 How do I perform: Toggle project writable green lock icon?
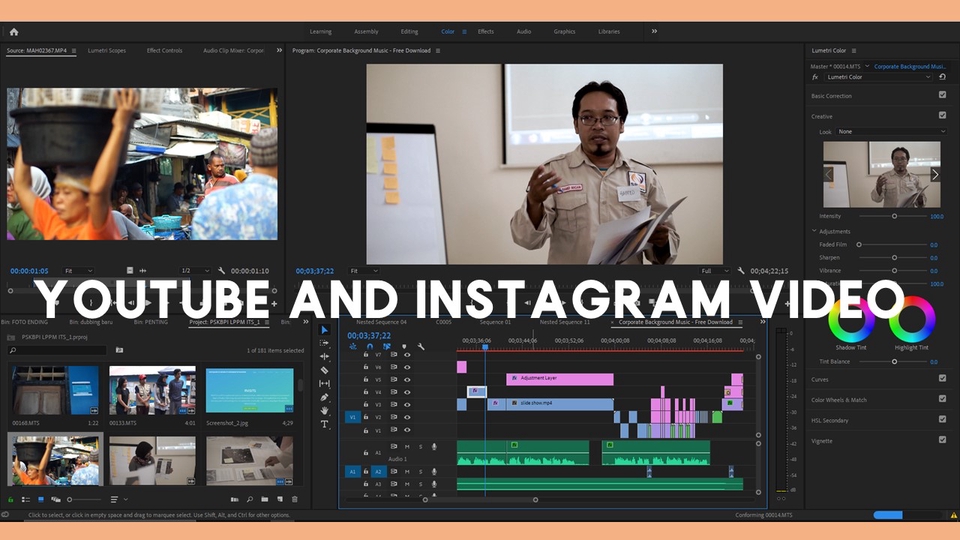pos(10,500)
